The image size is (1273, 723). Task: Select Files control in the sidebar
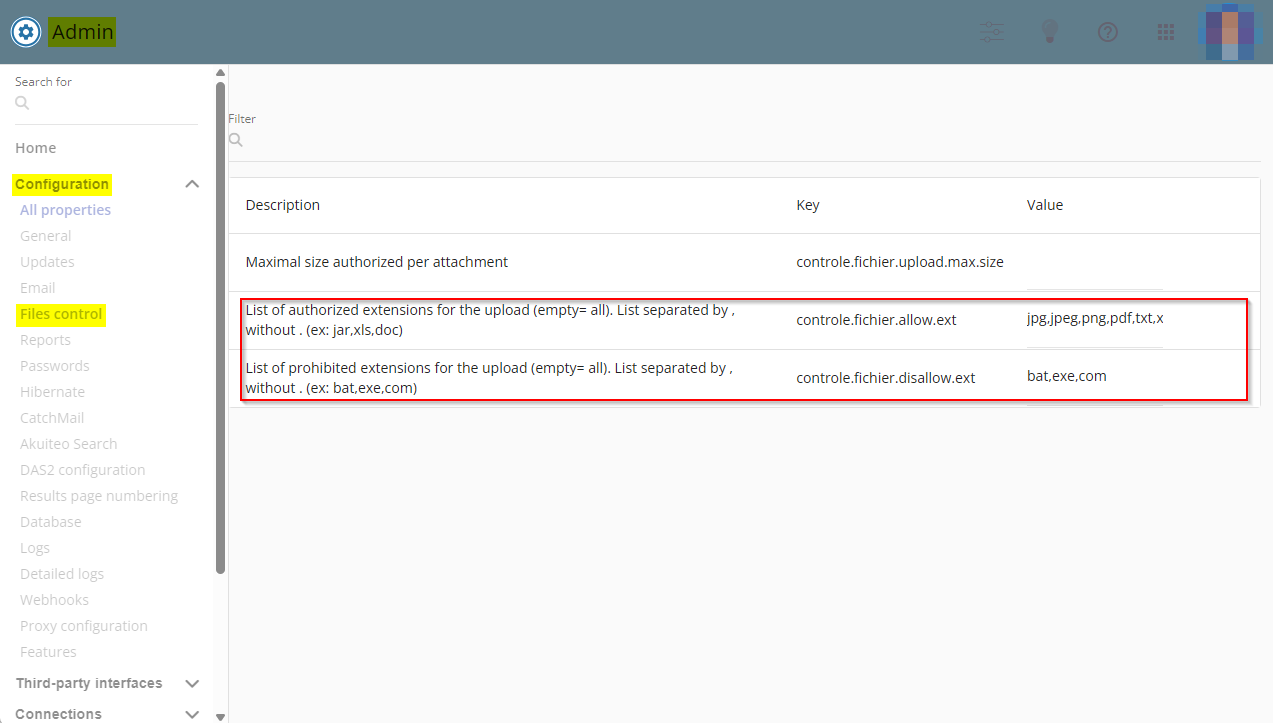(x=61, y=314)
